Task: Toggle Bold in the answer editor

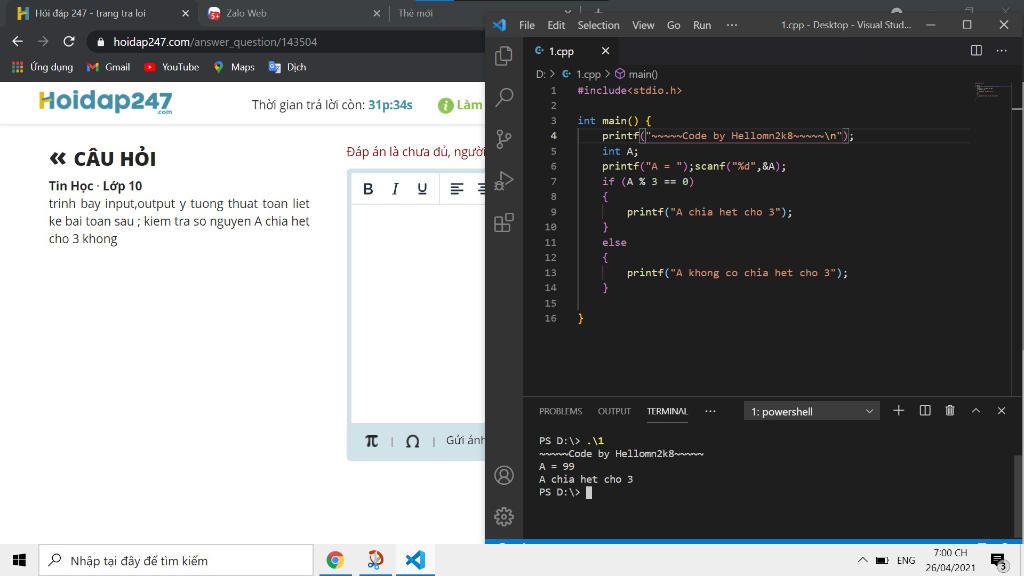Action: point(368,189)
